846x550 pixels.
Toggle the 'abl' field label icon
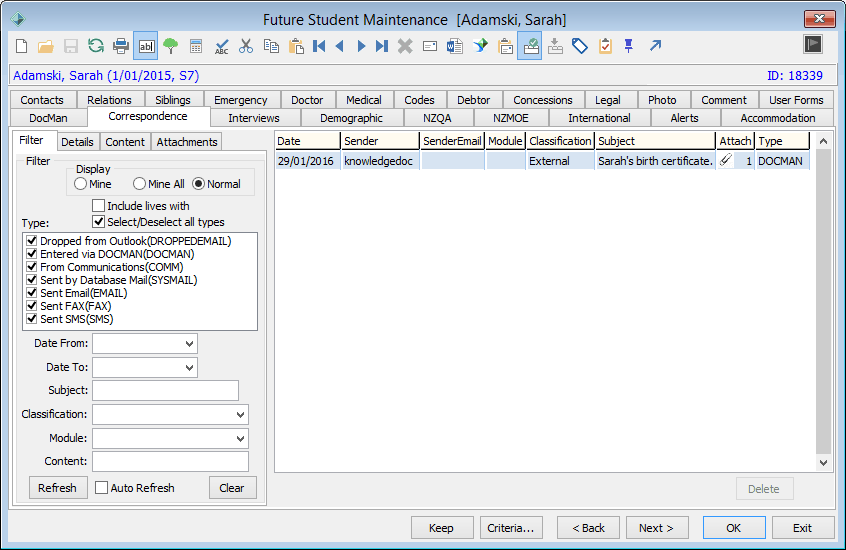pos(146,46)
